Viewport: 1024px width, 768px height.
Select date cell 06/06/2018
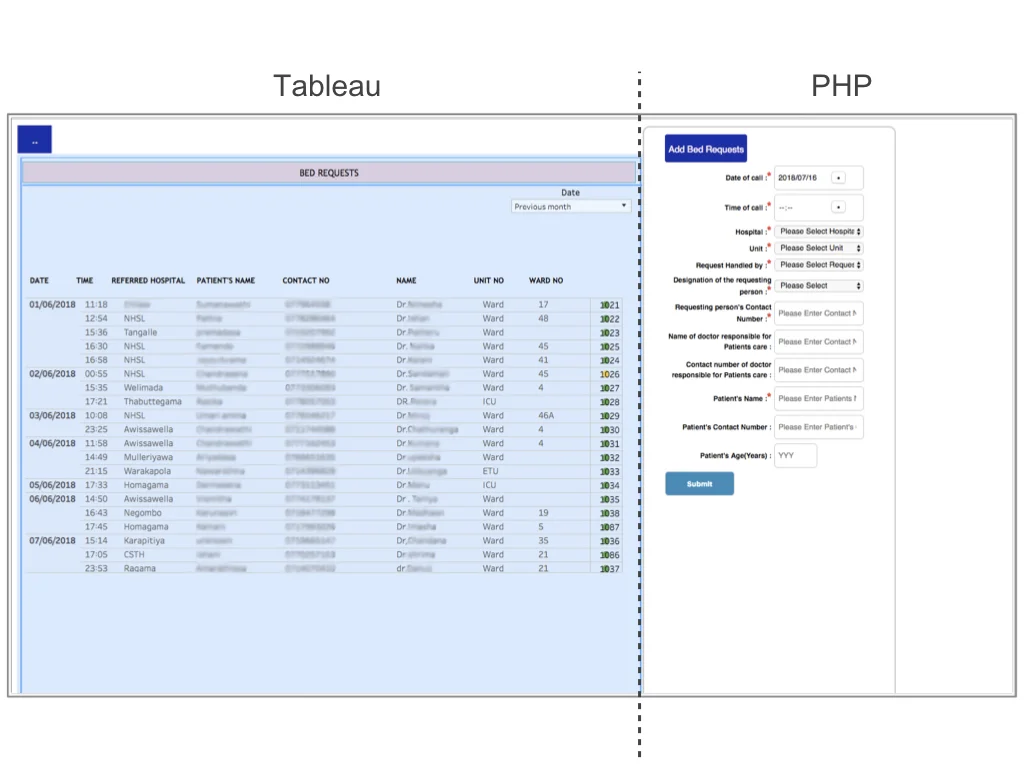coord(52,498)
